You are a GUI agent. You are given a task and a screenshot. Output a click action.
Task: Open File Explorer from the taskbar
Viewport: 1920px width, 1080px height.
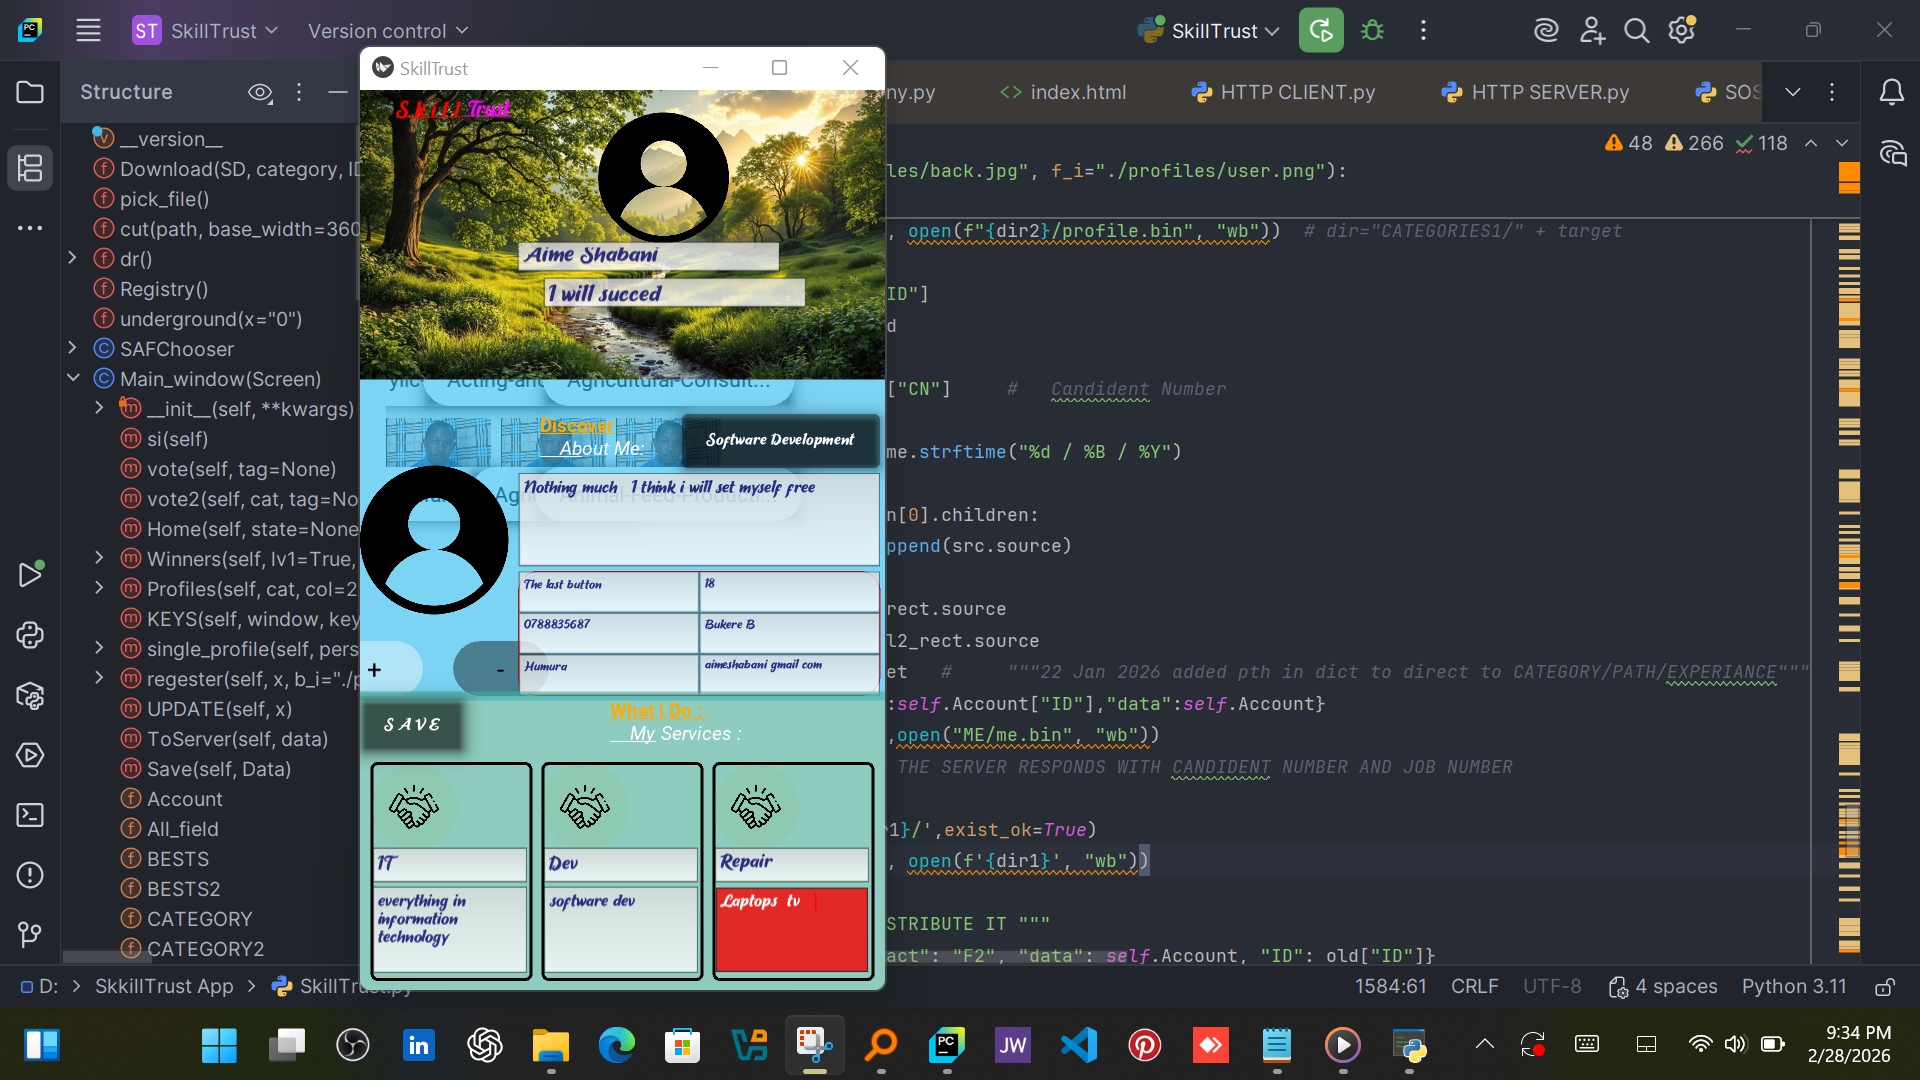(x=551, y=1046)
